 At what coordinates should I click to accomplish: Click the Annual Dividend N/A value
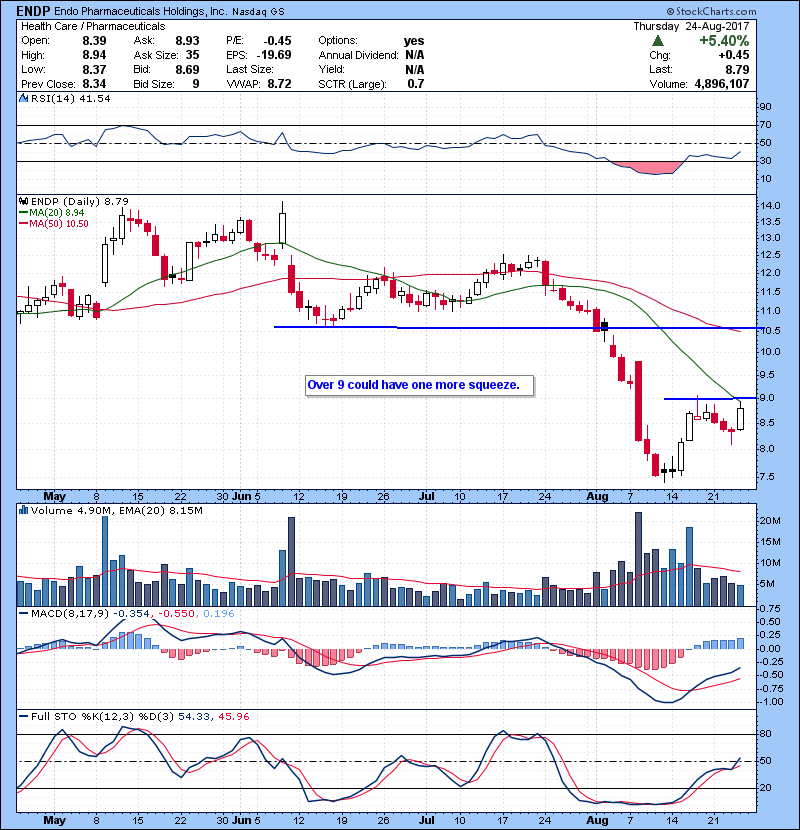click(x=415, y=55)
